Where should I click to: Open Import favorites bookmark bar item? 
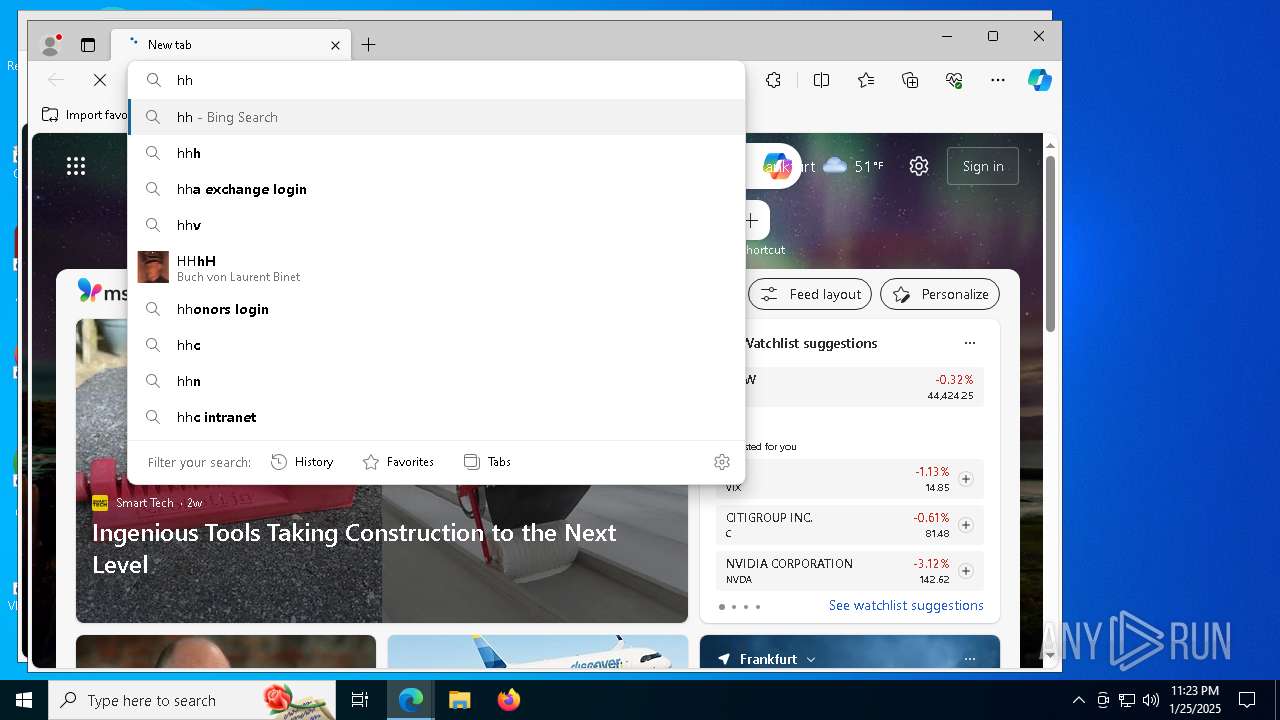[x=85, y=115]
